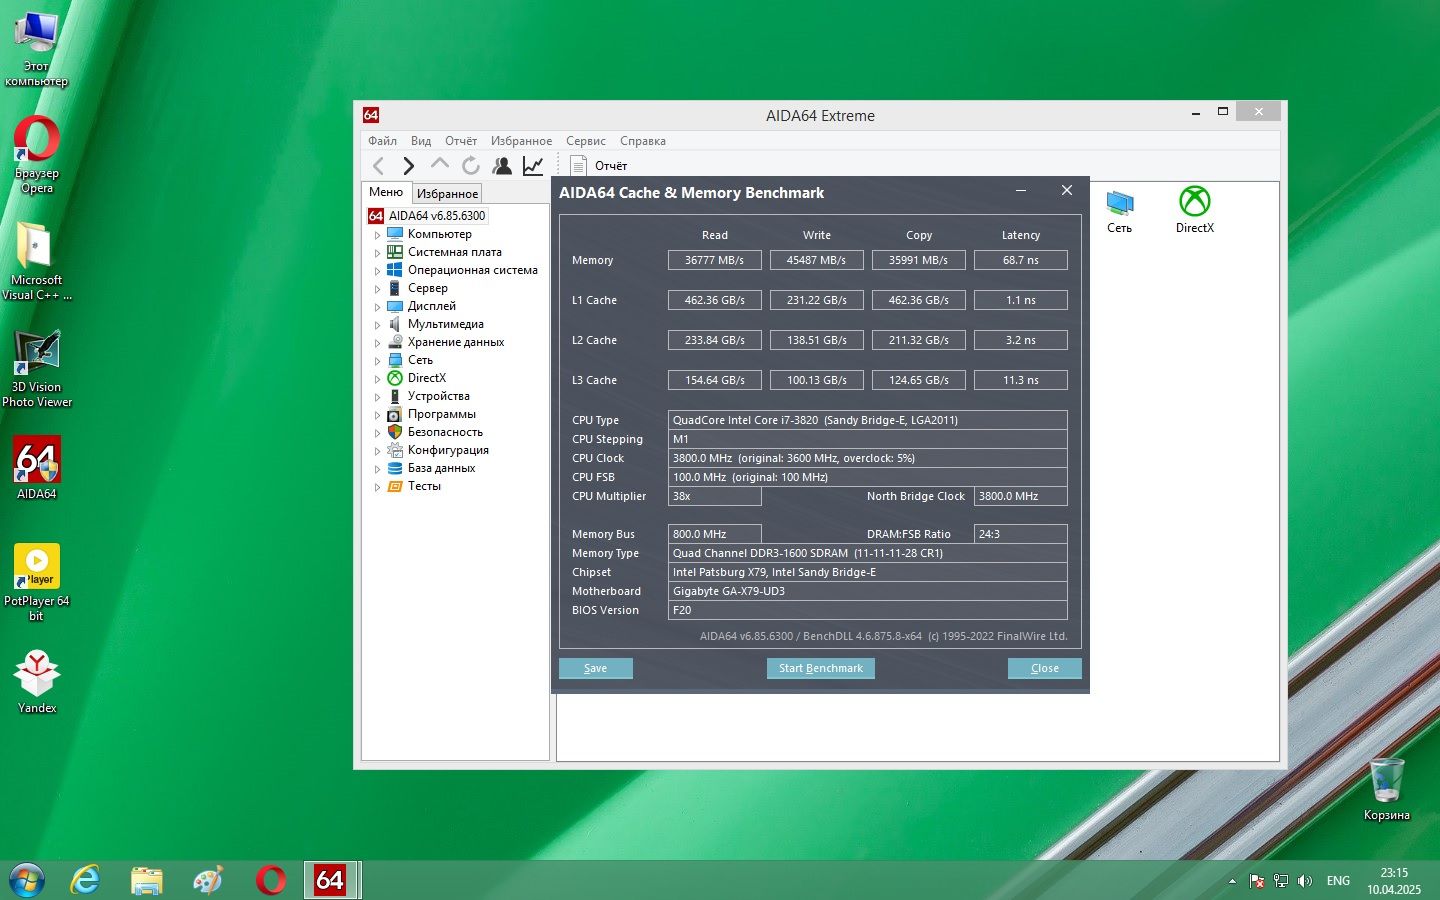The height and width of the screenshot is (900, 1440).
Task: Open Этот компьютер desktop icon
Action: click(x=37, y=50)
